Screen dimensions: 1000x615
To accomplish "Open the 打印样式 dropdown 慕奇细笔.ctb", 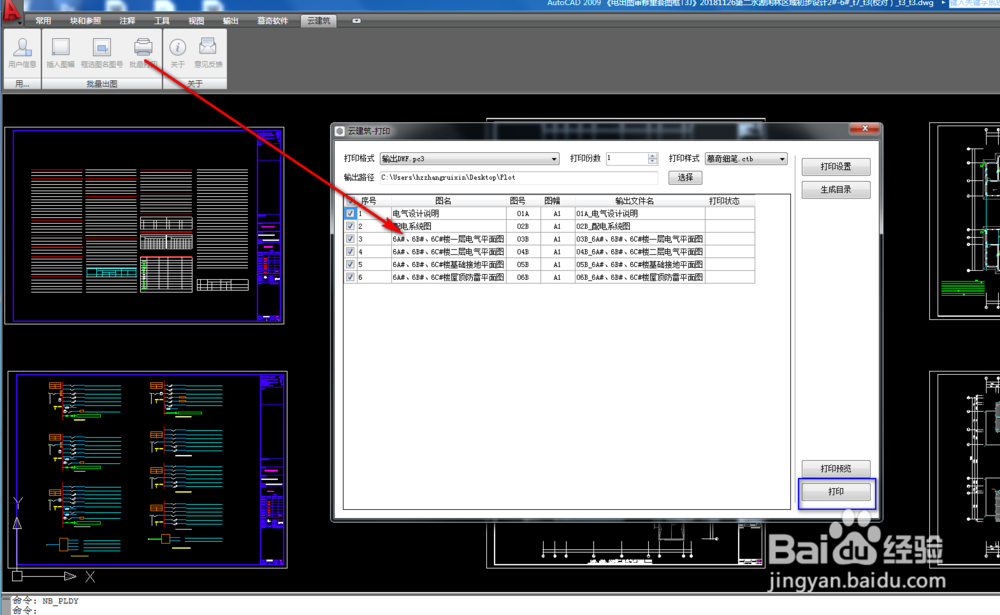I will click(x=746, y=158).
